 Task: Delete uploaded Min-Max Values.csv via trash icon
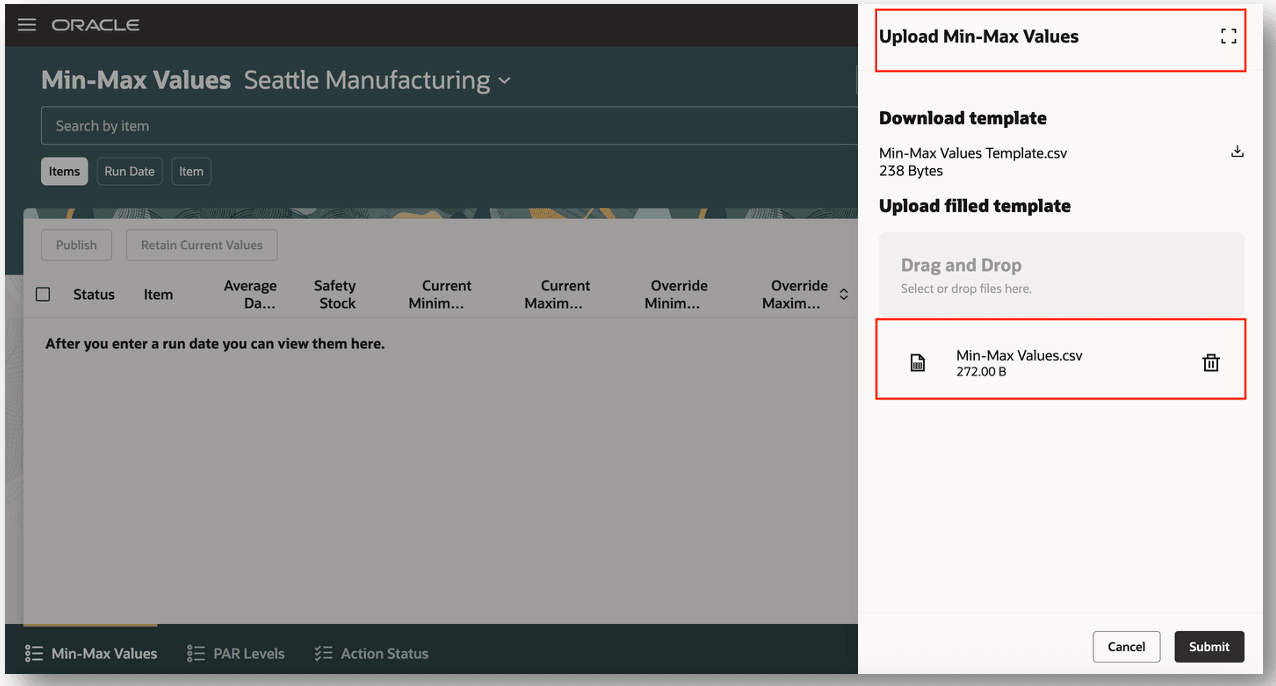[1210, 362]
